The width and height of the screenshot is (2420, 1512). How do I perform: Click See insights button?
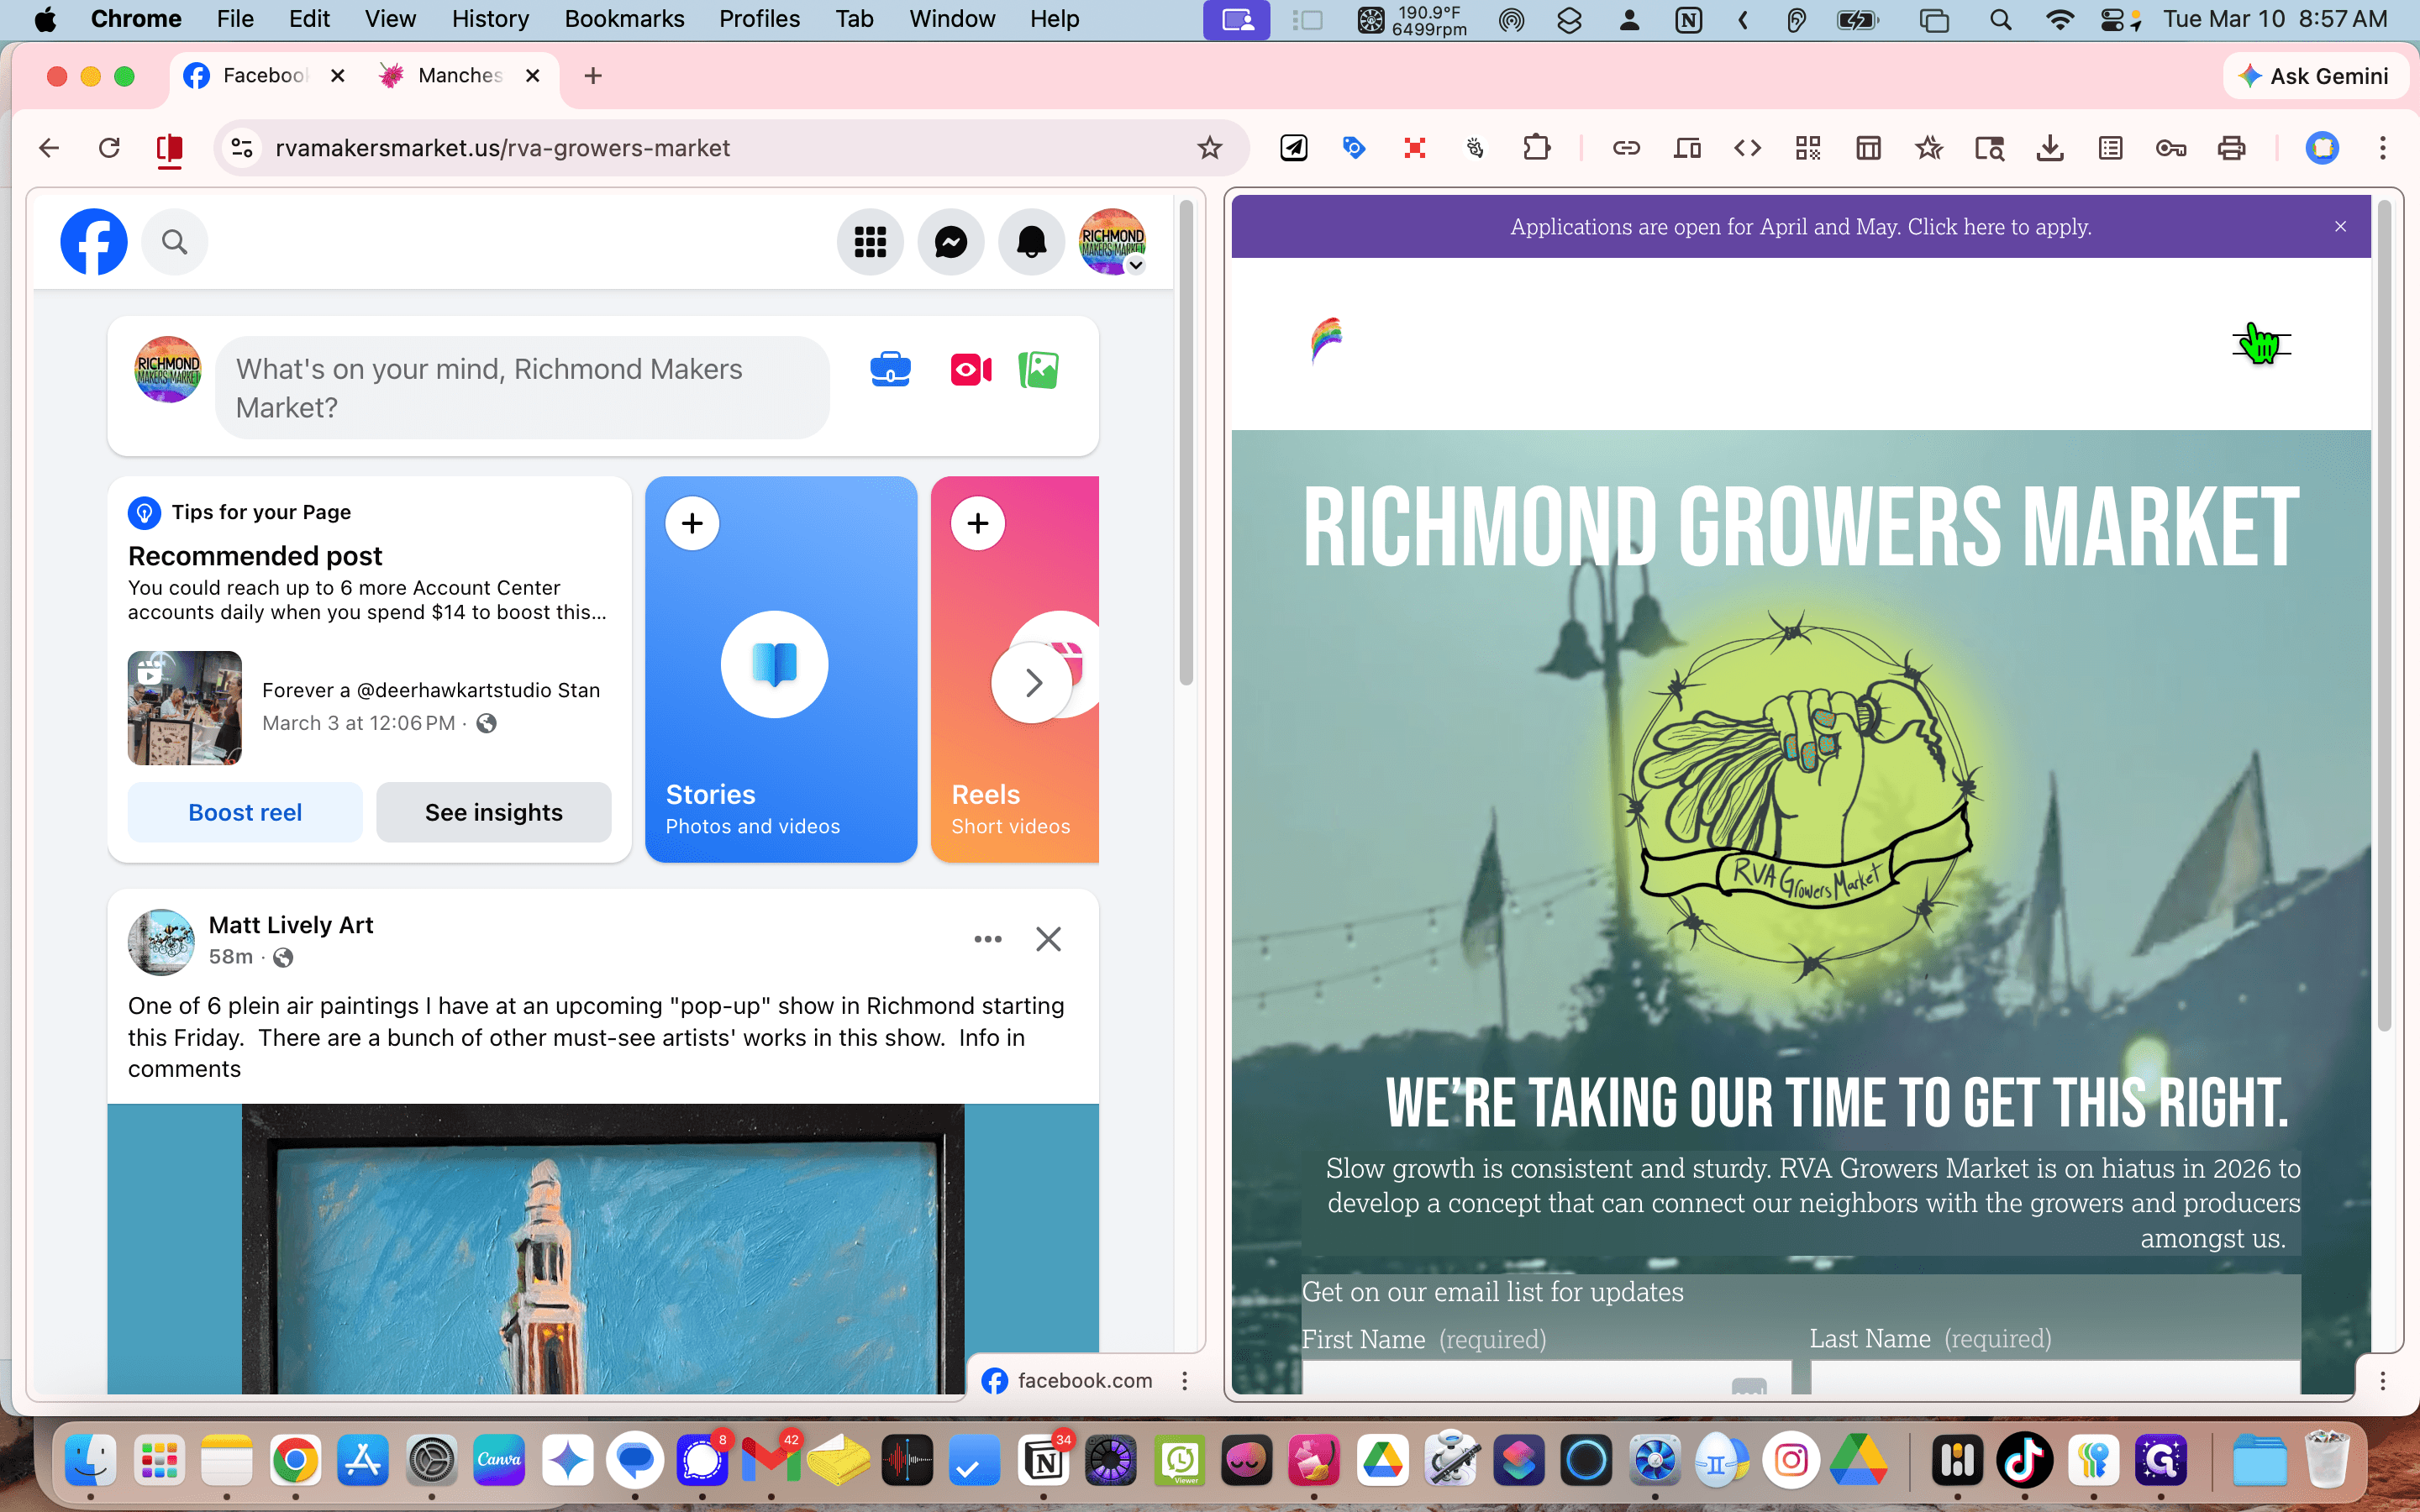coord(494,812)
